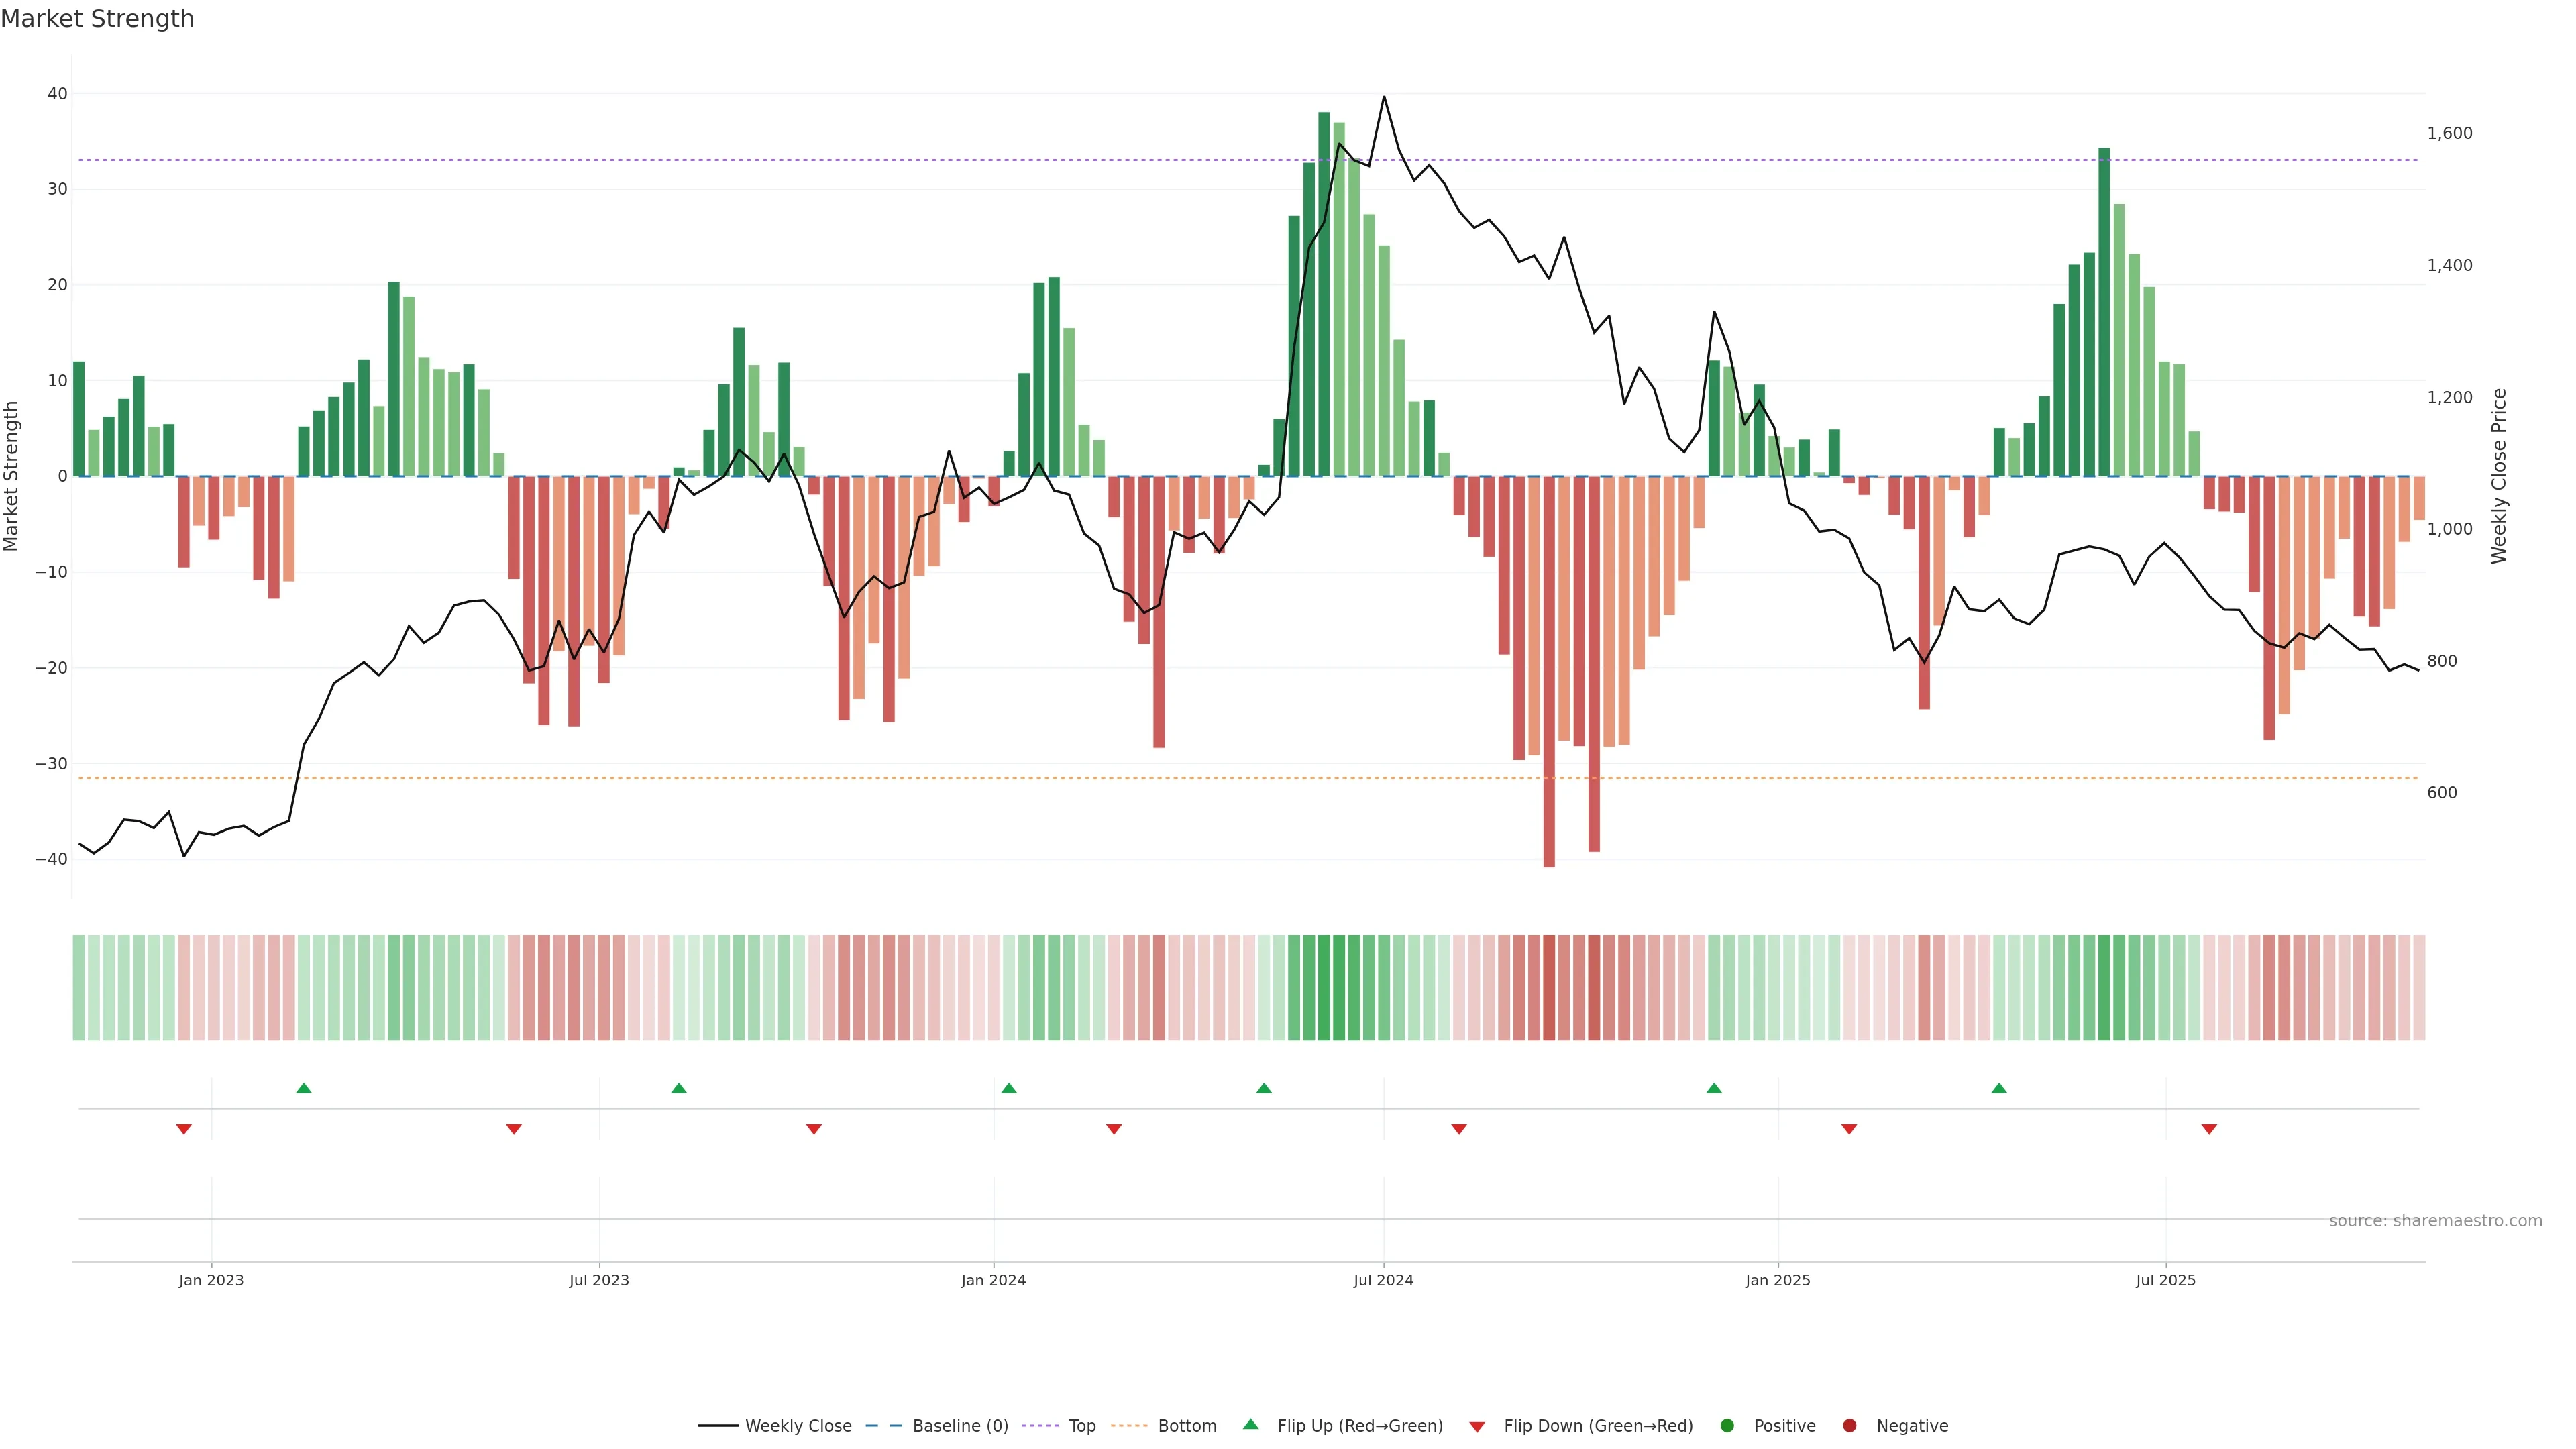The image size is (2576, 1449).
Task: Click the first green Flip Up triangle after Jan 2023
Action: click(x=304, y=1088)
